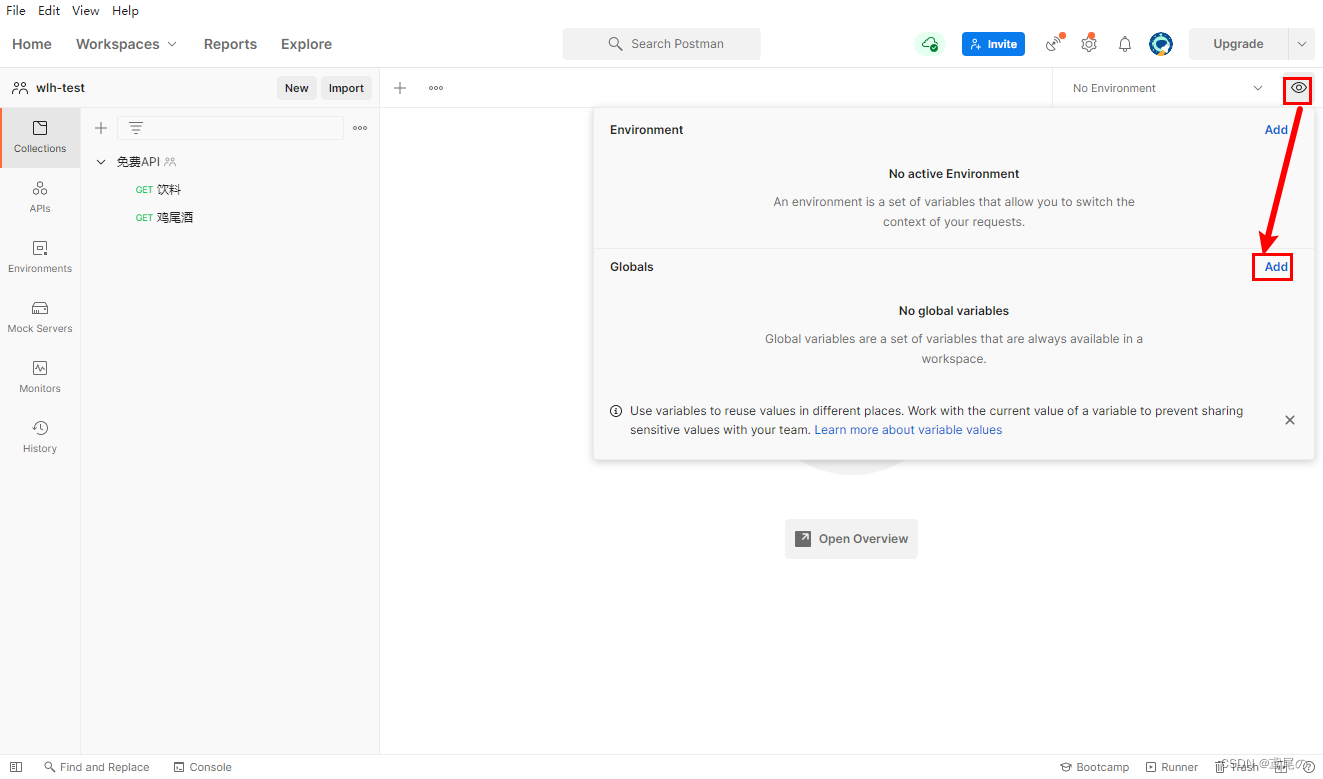Screen dimensions: 1323x779
Task: Click the Import button
Action: click(x=346, y=88)
